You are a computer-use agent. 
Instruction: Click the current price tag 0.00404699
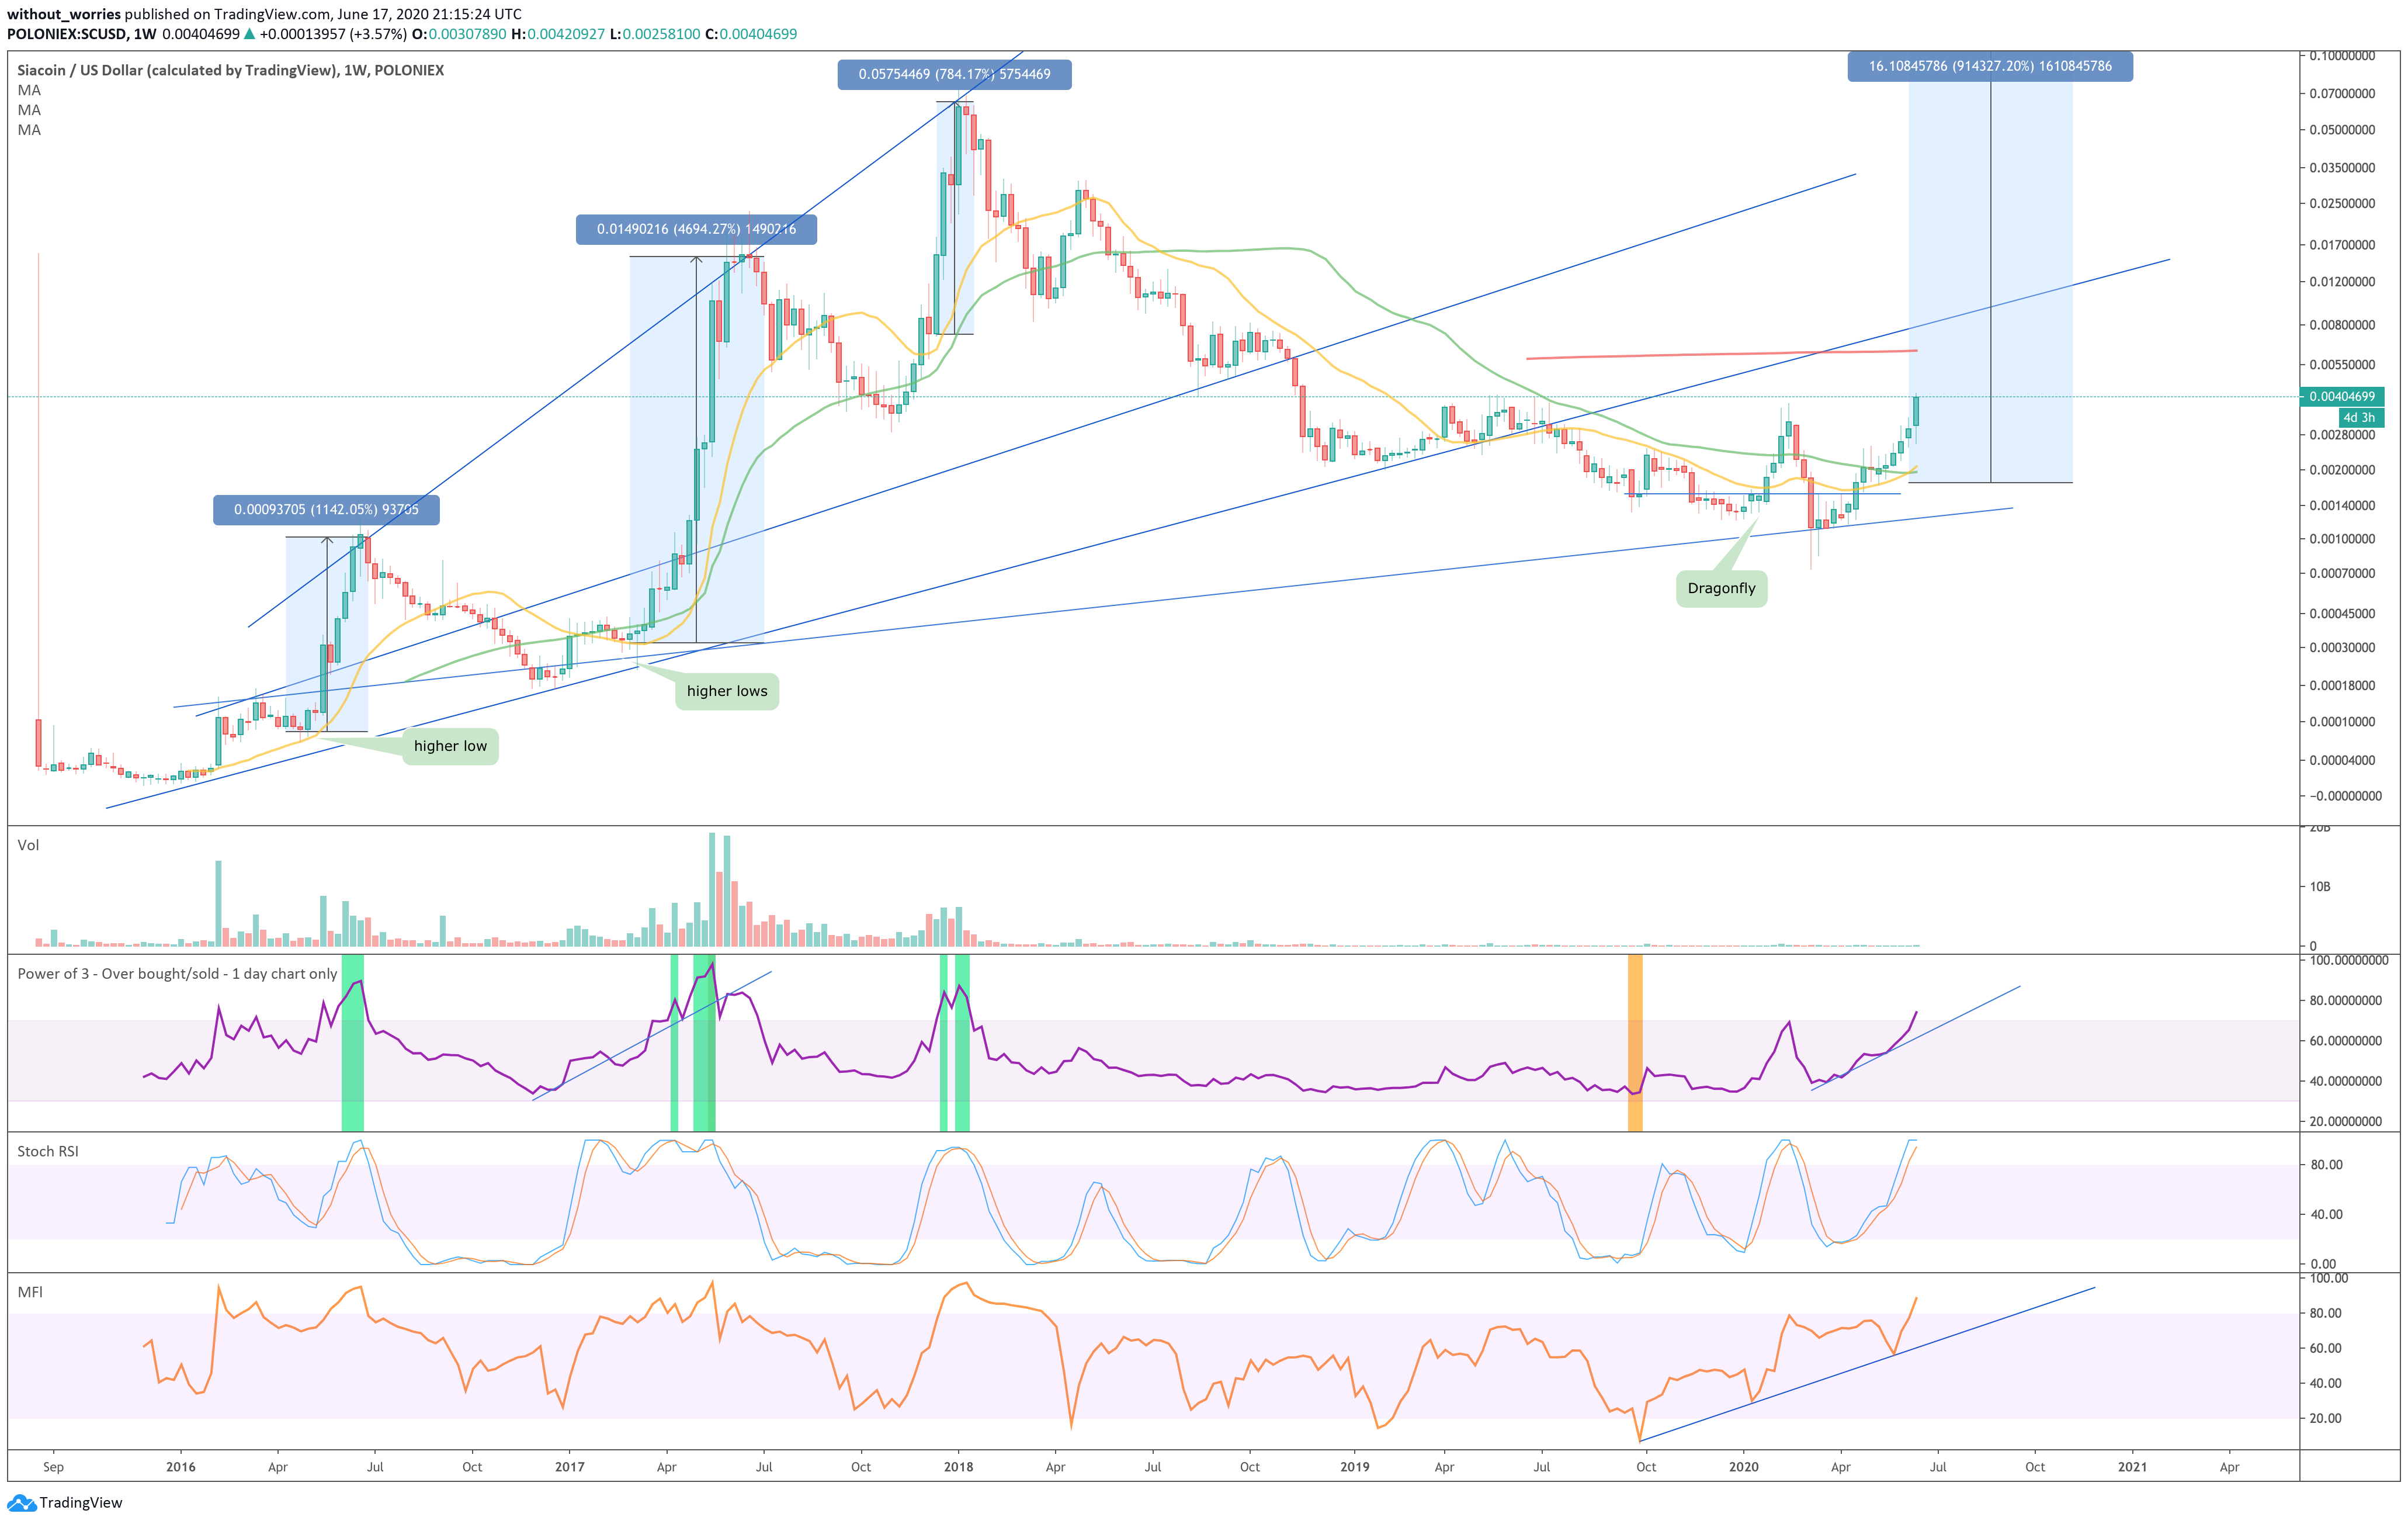tap(2342, 396)
